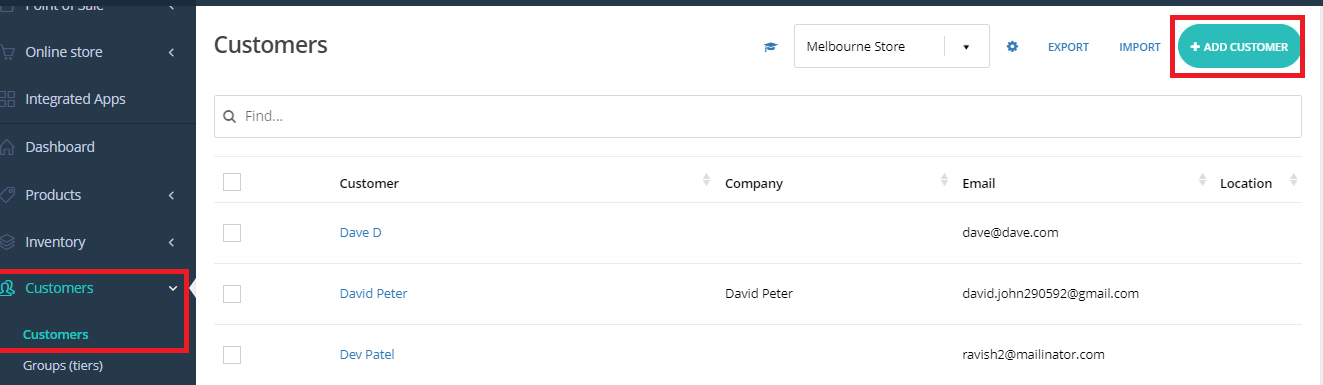Open Groups (tiers) submenu item
Screen dimensions: 1323x385
pos(63,365)
